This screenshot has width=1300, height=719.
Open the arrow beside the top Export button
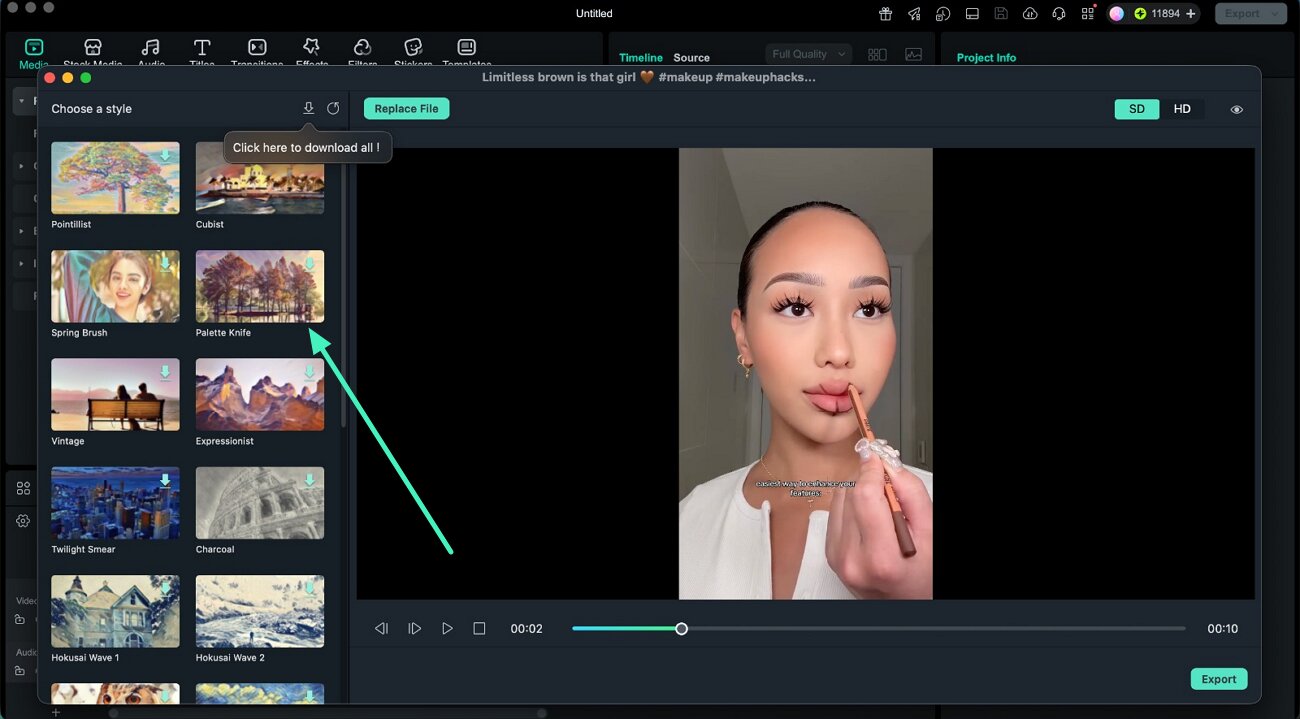(x=1275, y=14)
